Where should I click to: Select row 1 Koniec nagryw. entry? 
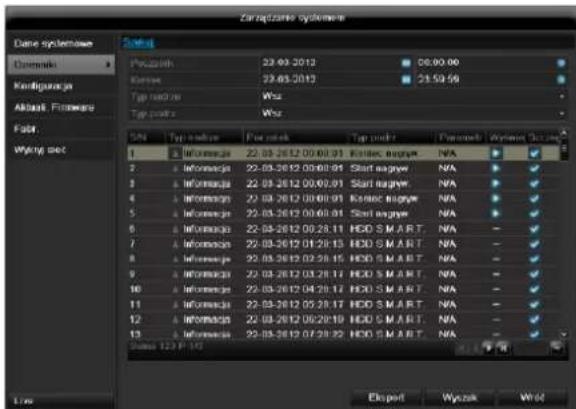point(344,153)
